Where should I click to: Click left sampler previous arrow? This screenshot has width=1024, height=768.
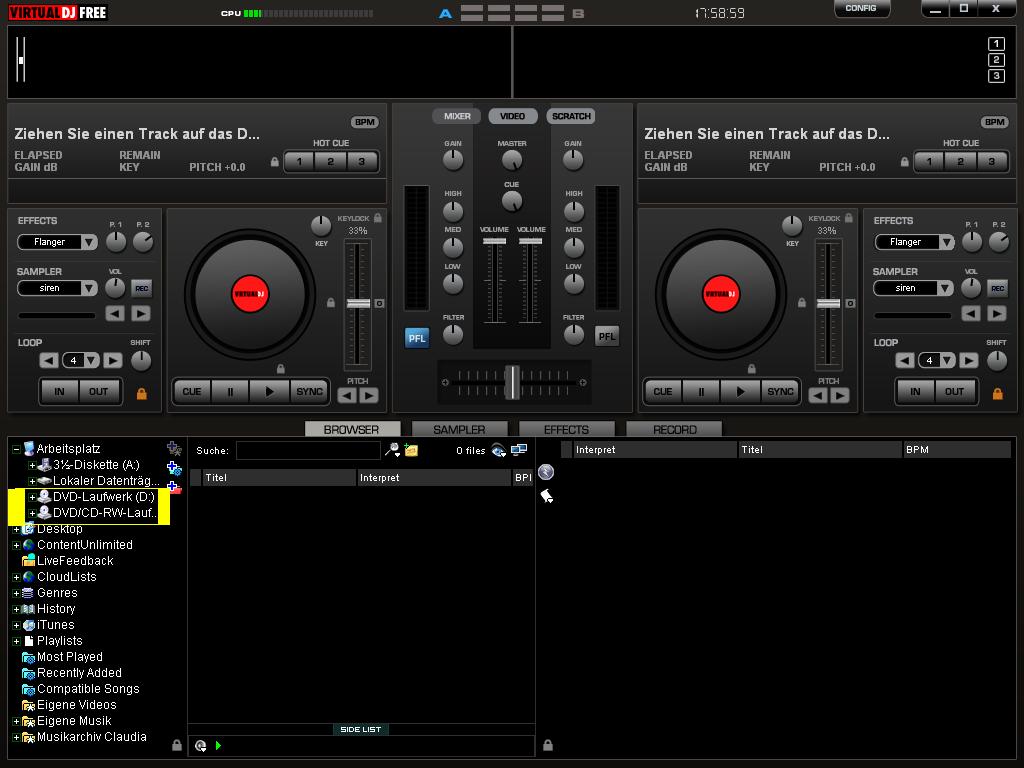pyautogui.click(x=115, y=313)
